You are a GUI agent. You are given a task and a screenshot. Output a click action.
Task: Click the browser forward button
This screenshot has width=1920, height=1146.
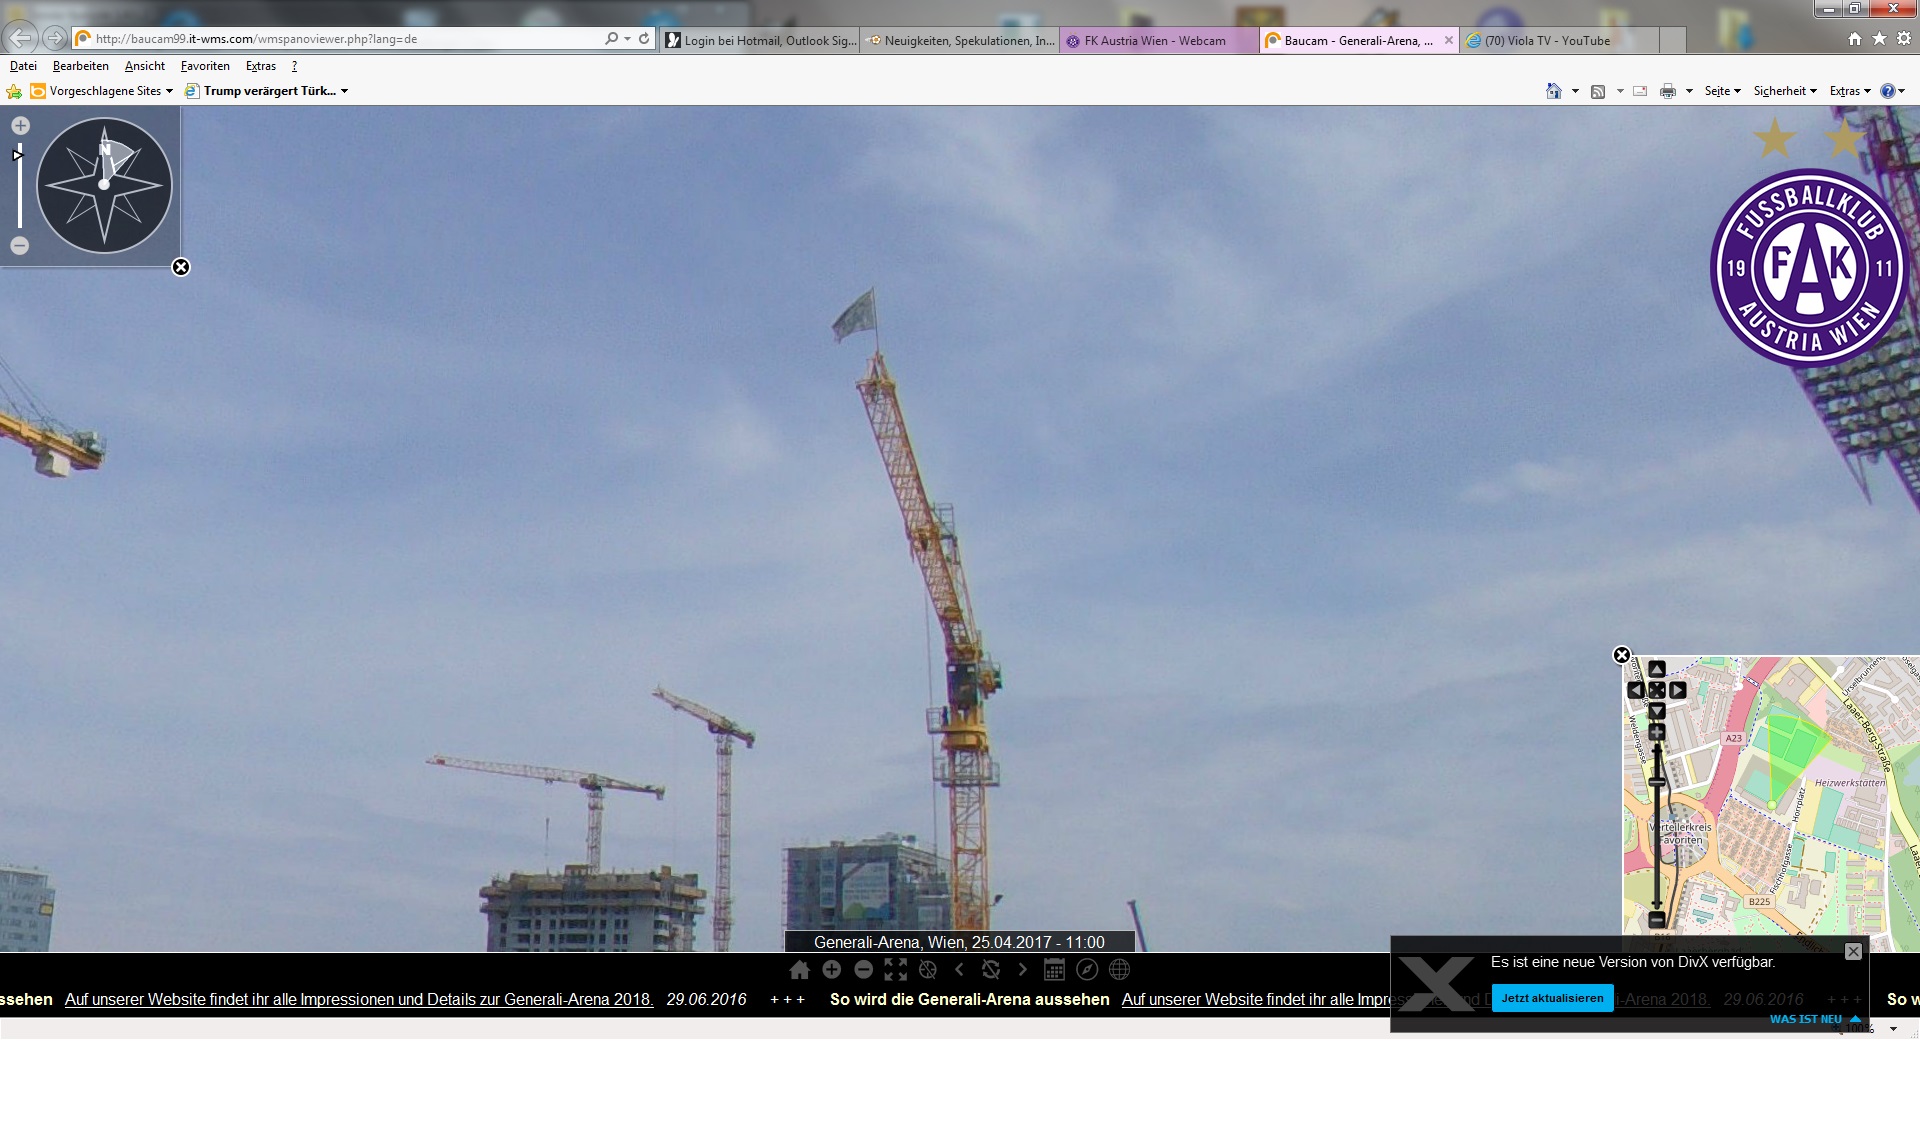55,38
